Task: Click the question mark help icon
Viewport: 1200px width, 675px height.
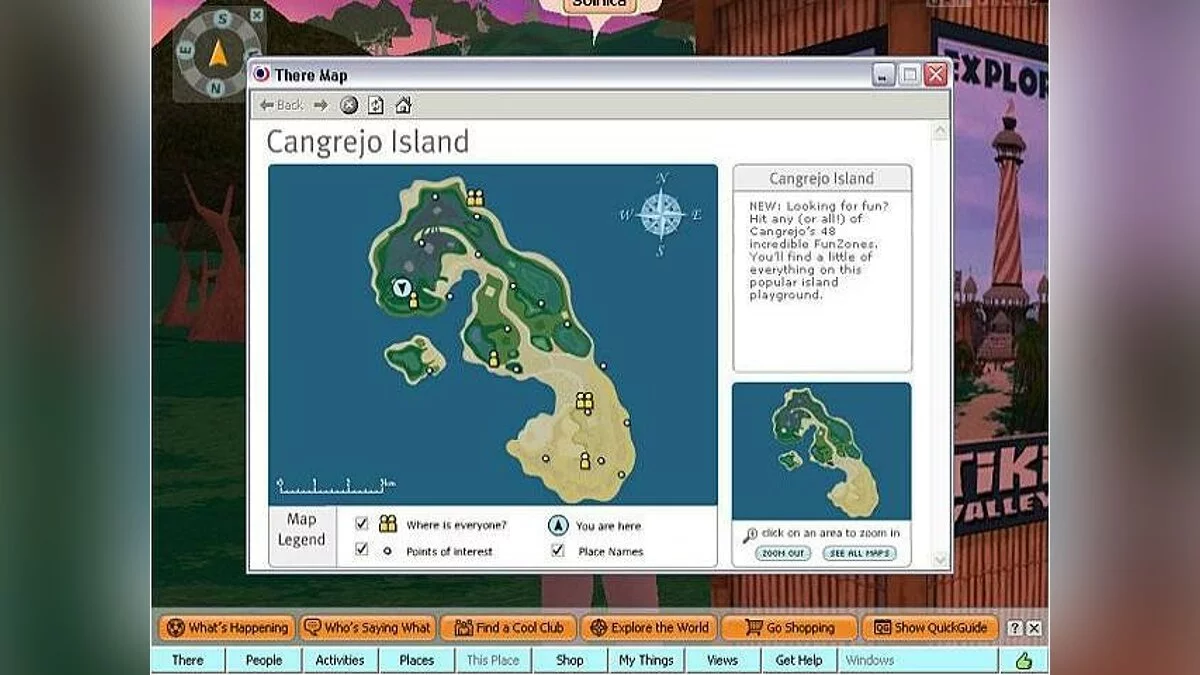Action: [x=1015, y=628]
